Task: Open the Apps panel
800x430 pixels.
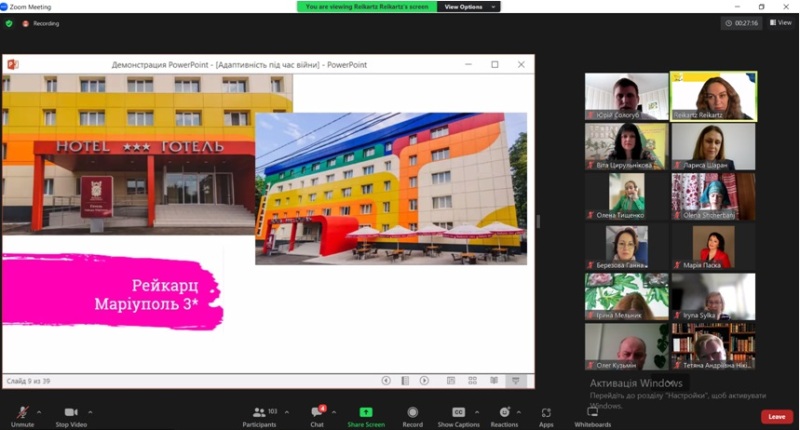Action: [x=546, y=416]
